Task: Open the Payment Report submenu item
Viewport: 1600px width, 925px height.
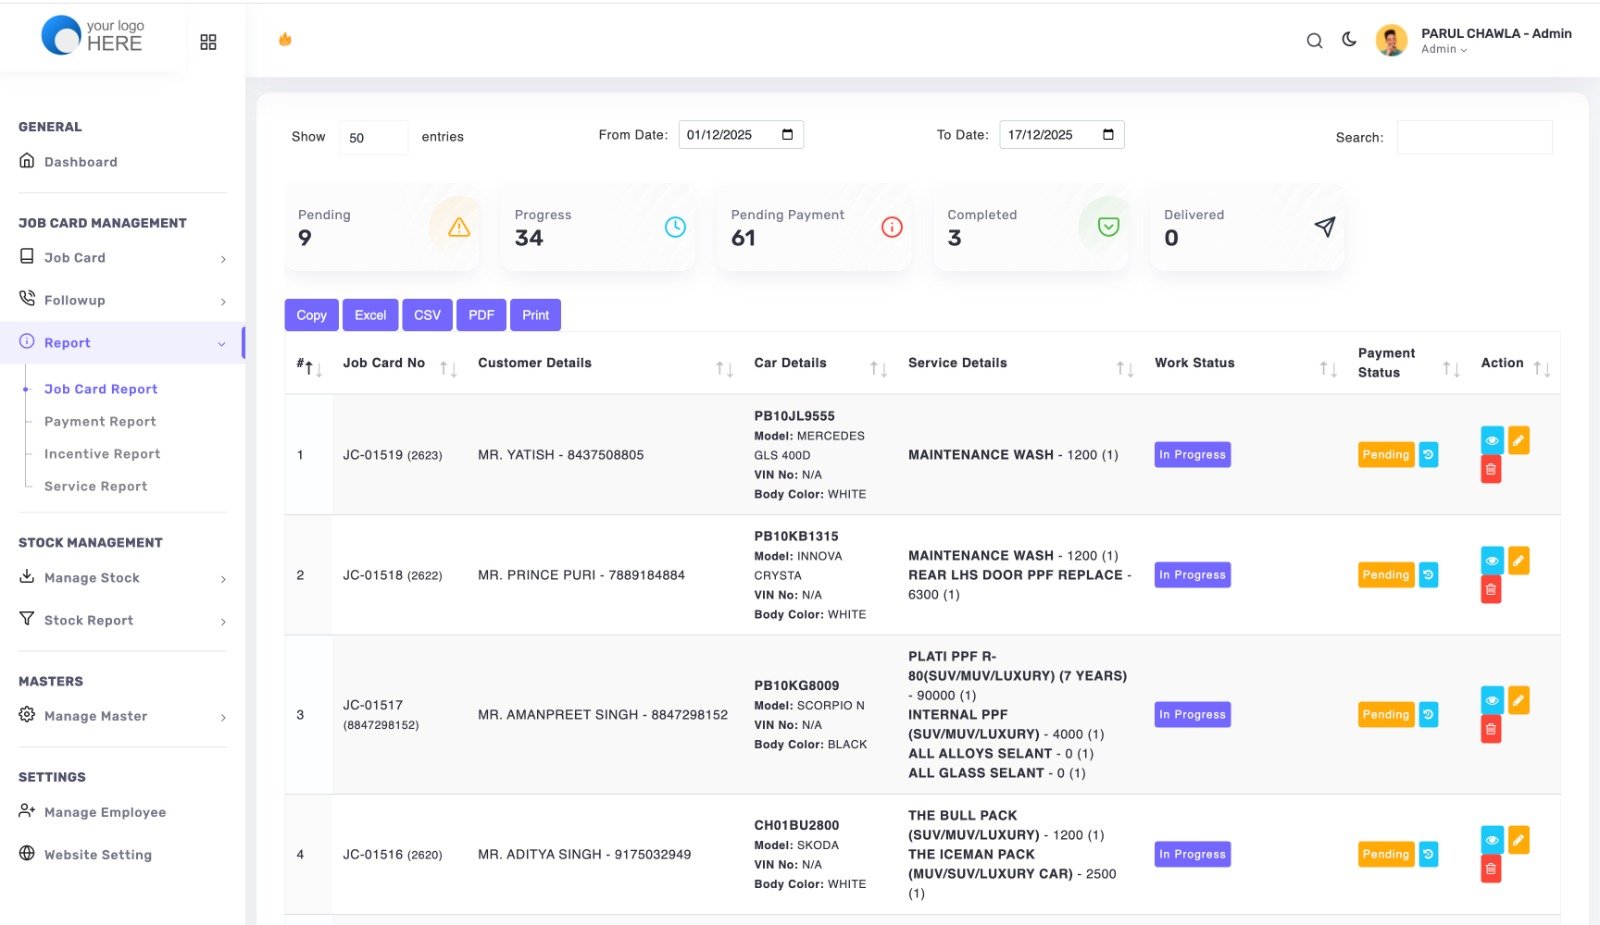Action: 100,422
